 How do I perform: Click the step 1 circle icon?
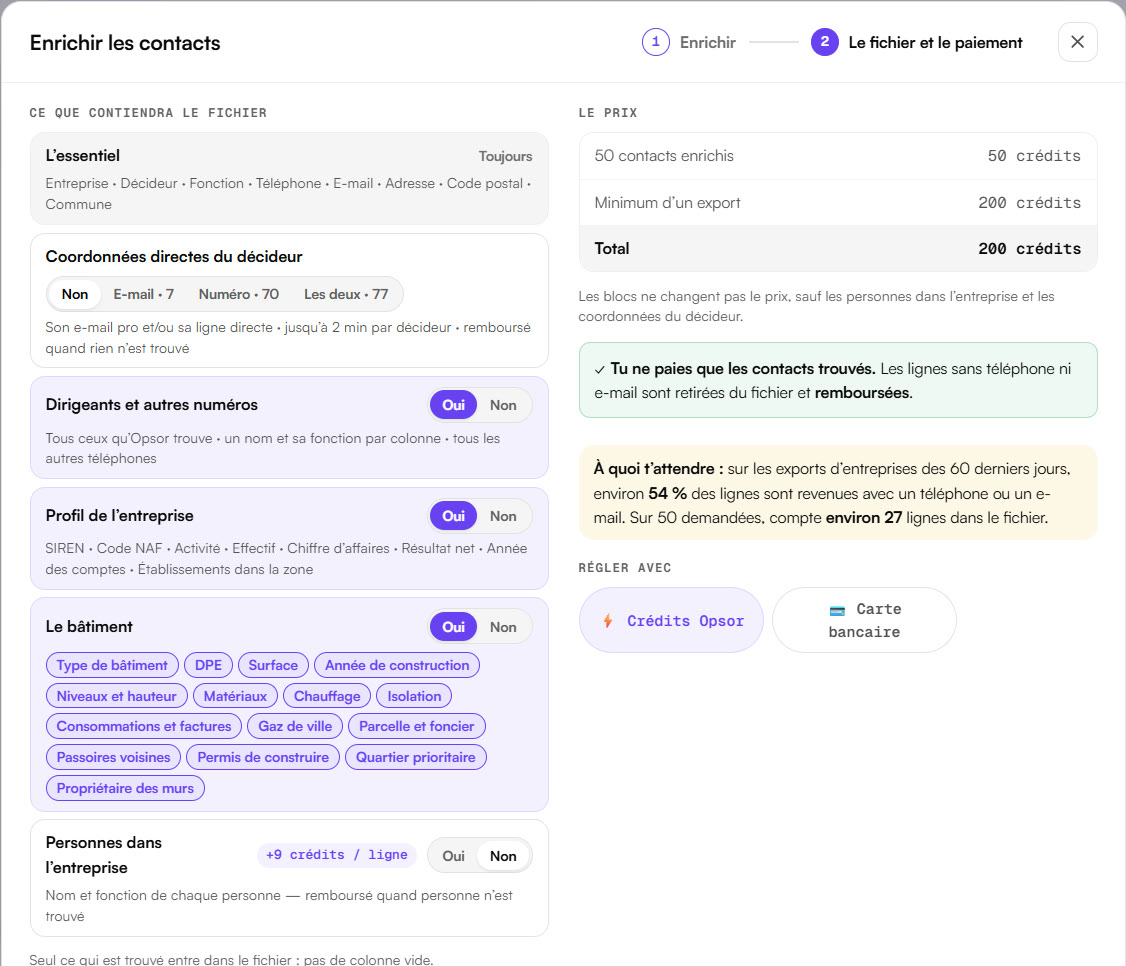pyautogui.click(x=656, y=42)
